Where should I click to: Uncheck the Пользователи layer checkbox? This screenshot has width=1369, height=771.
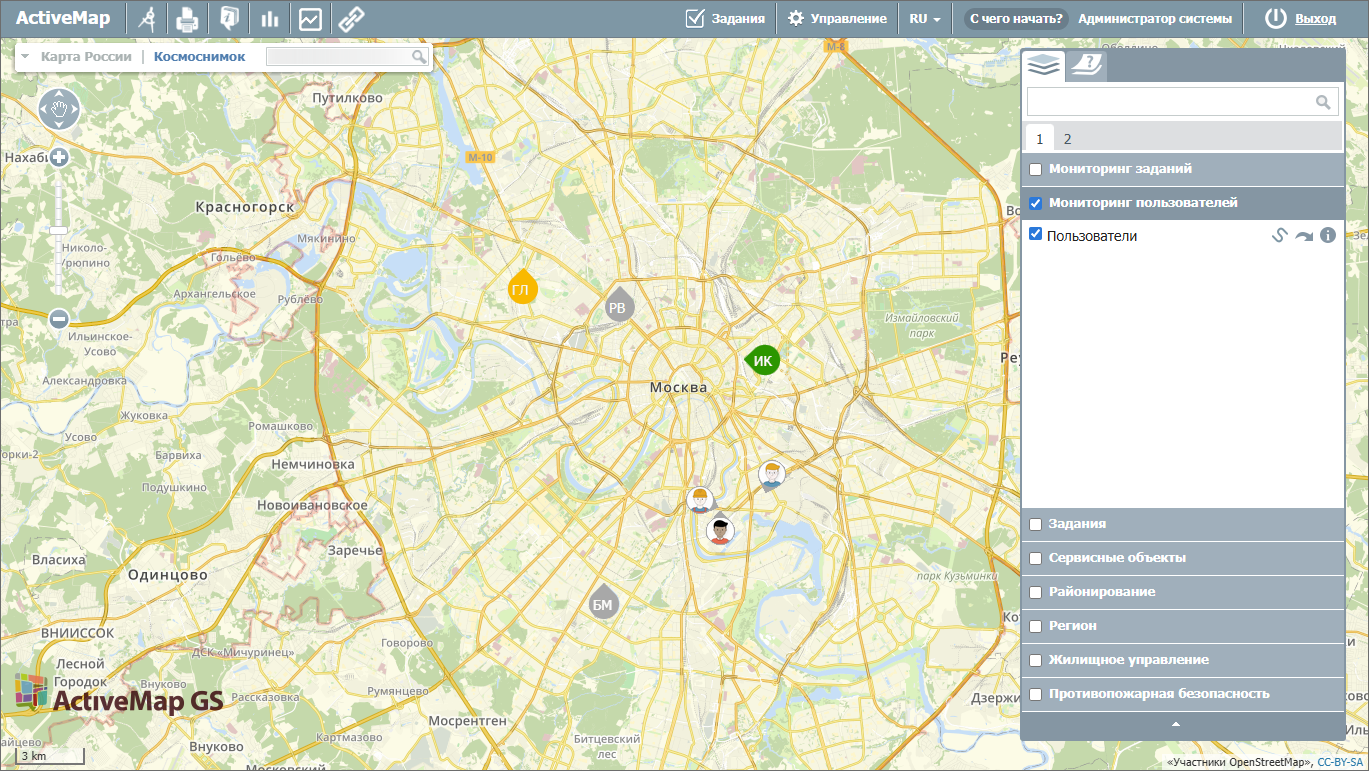coord(1036,234)
